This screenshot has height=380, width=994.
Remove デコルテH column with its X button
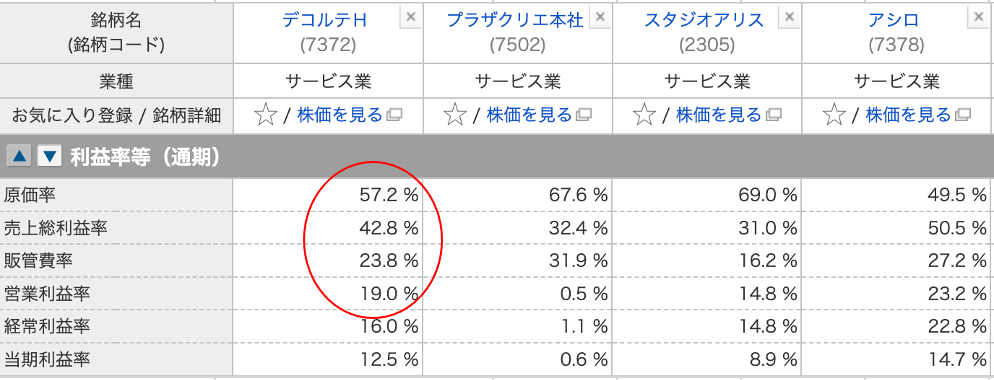(x=410, y=18)
